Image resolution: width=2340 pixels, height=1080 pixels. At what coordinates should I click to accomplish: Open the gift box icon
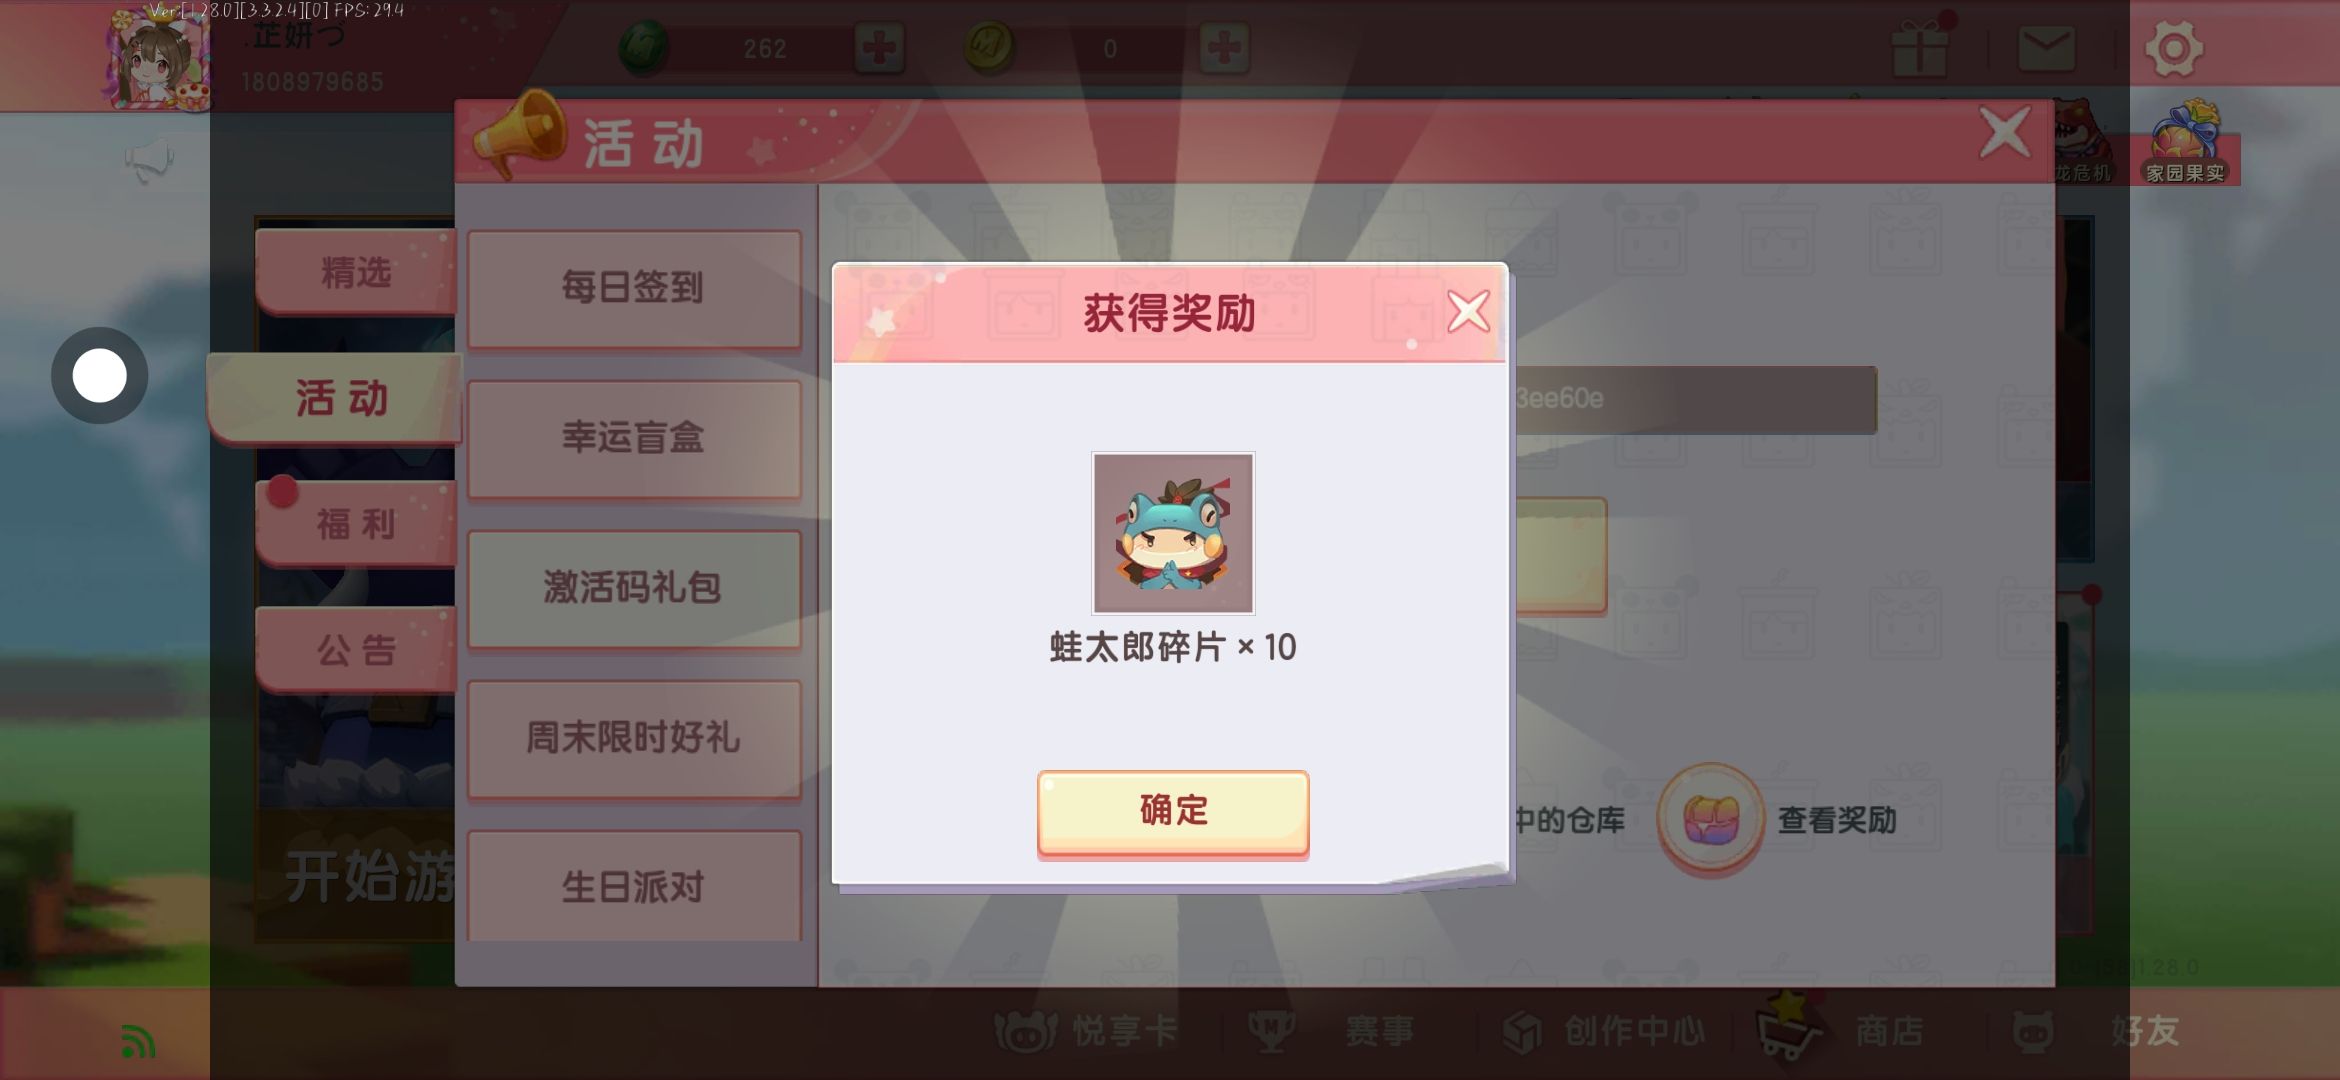[1921, 45]
